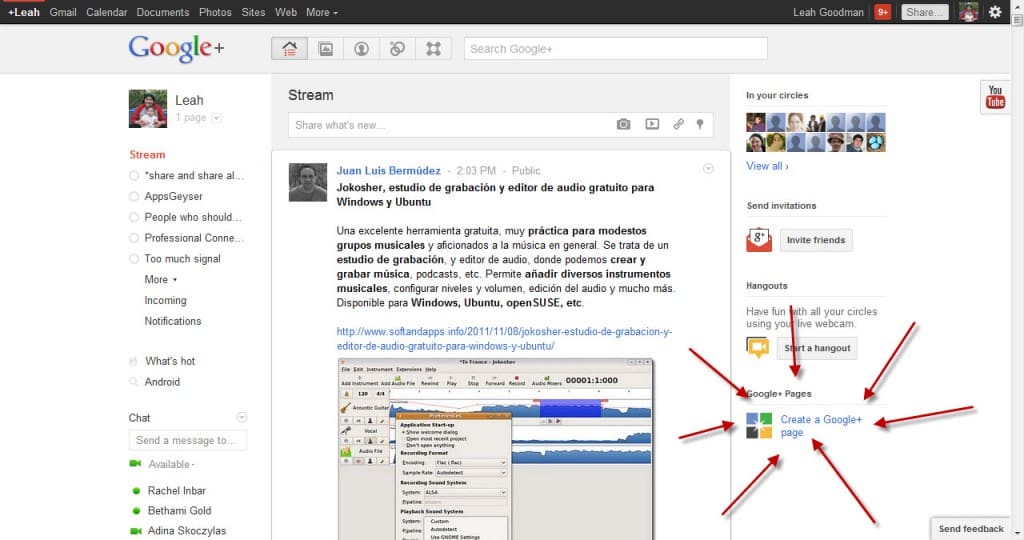Viewport: 1024px width, 540px height.
Task: Open Calendar from the top bar
Action: [x=106, y=12]
